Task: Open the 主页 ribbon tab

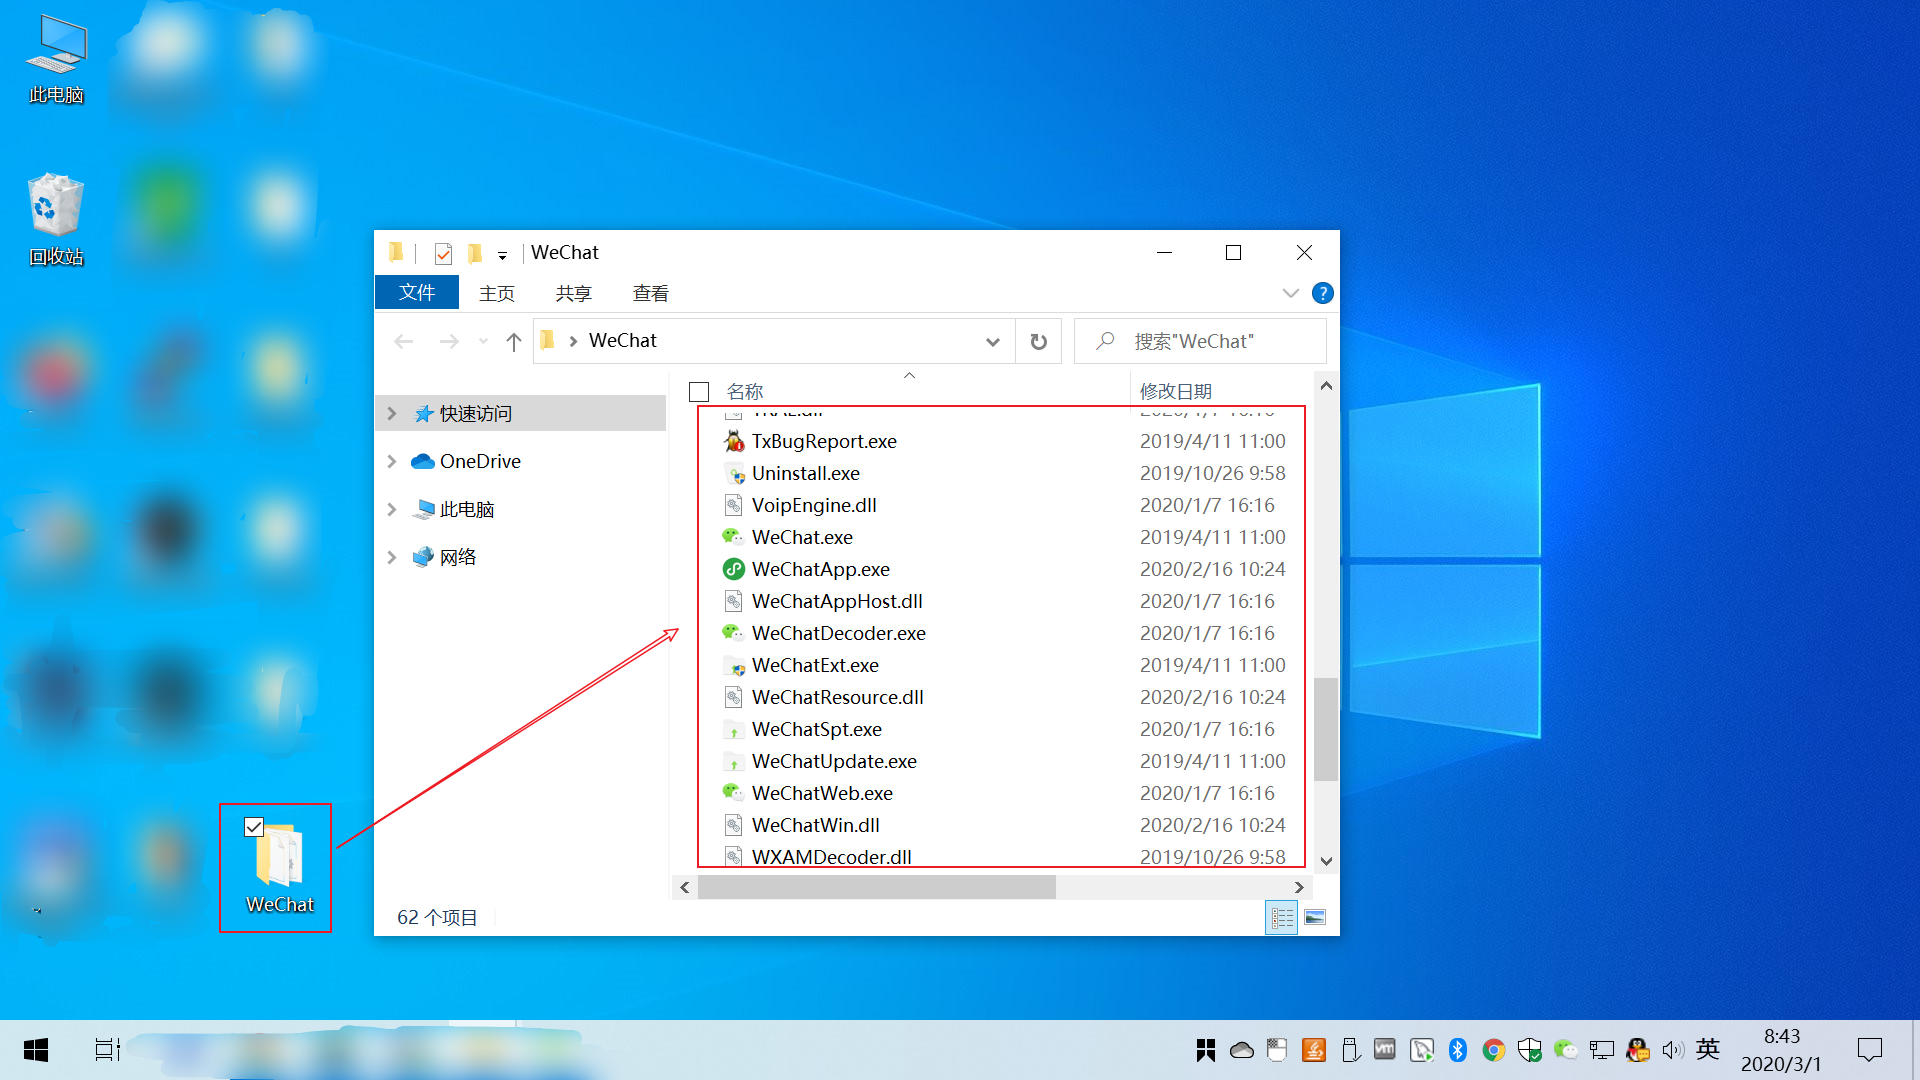Action: [496, 293]
